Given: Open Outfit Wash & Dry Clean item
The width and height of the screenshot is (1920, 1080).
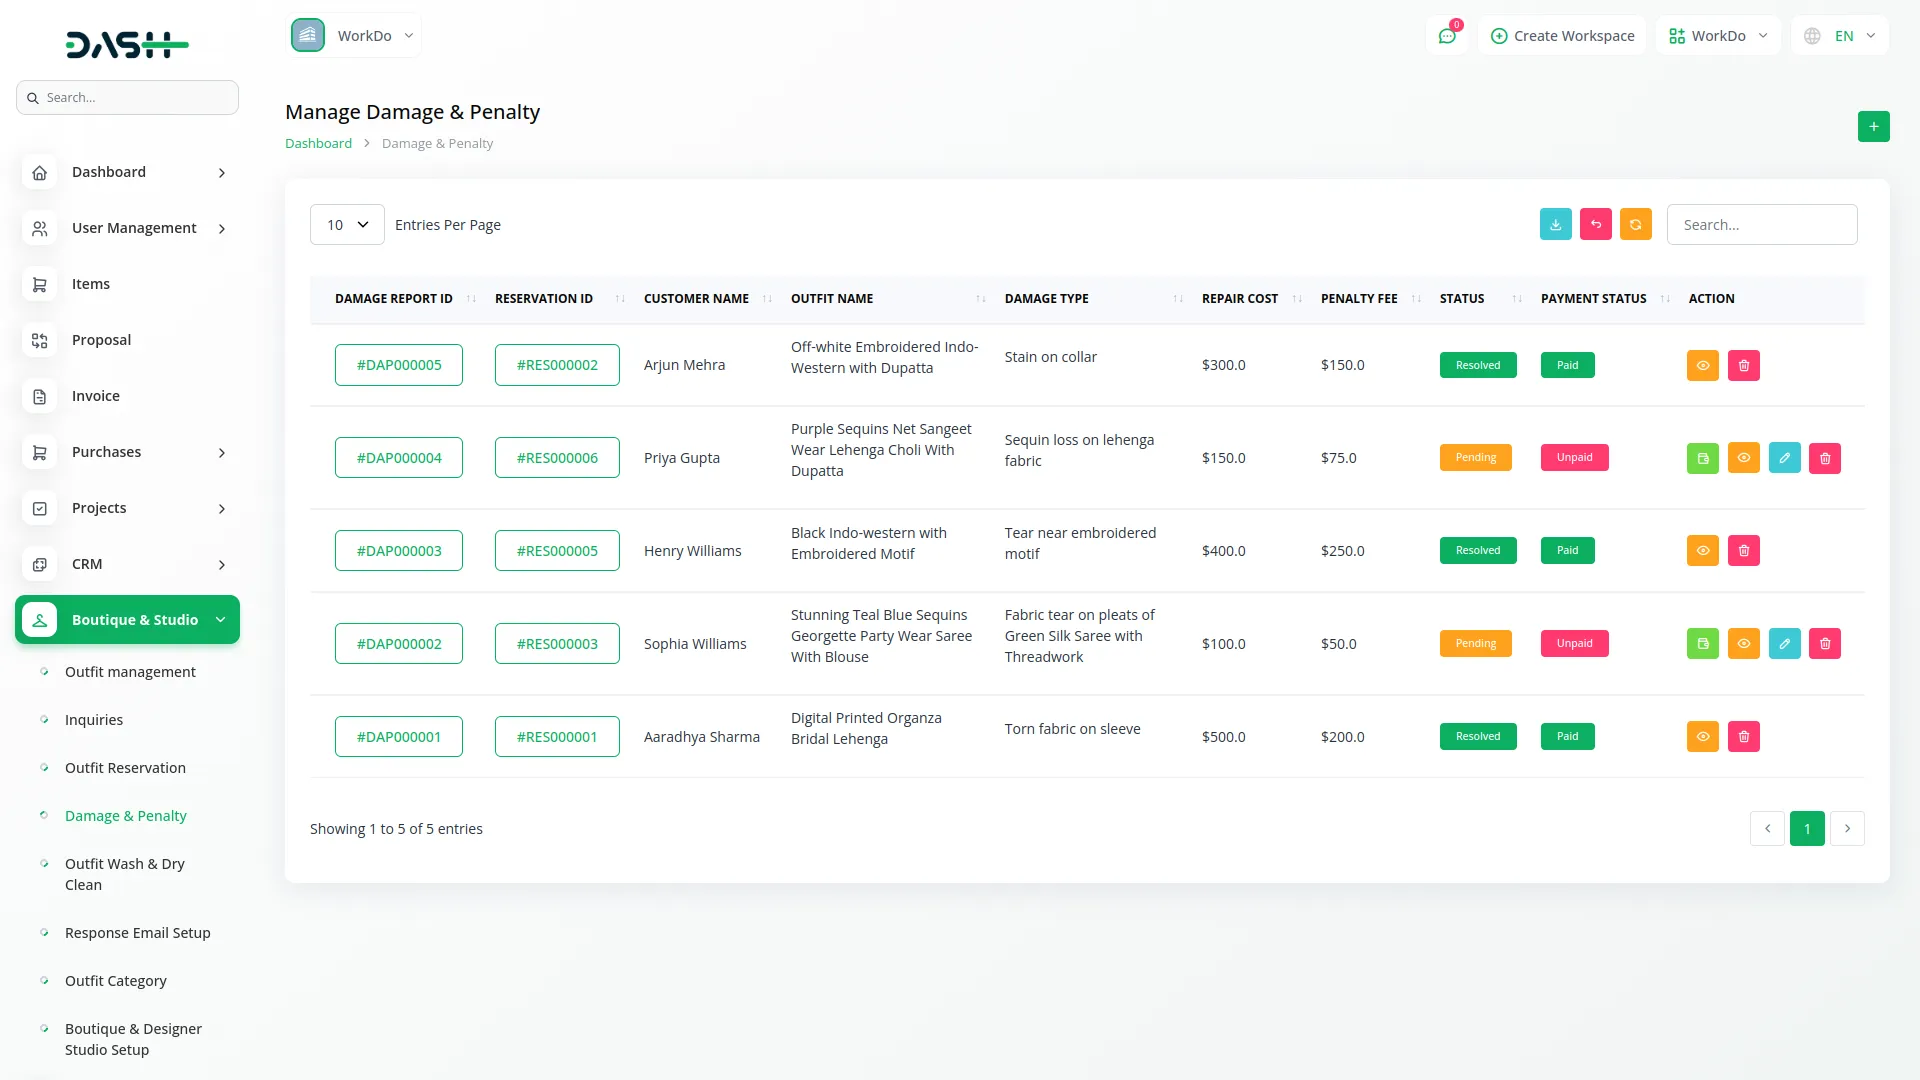Looking at the screenshot, I should tap(125, 874).
